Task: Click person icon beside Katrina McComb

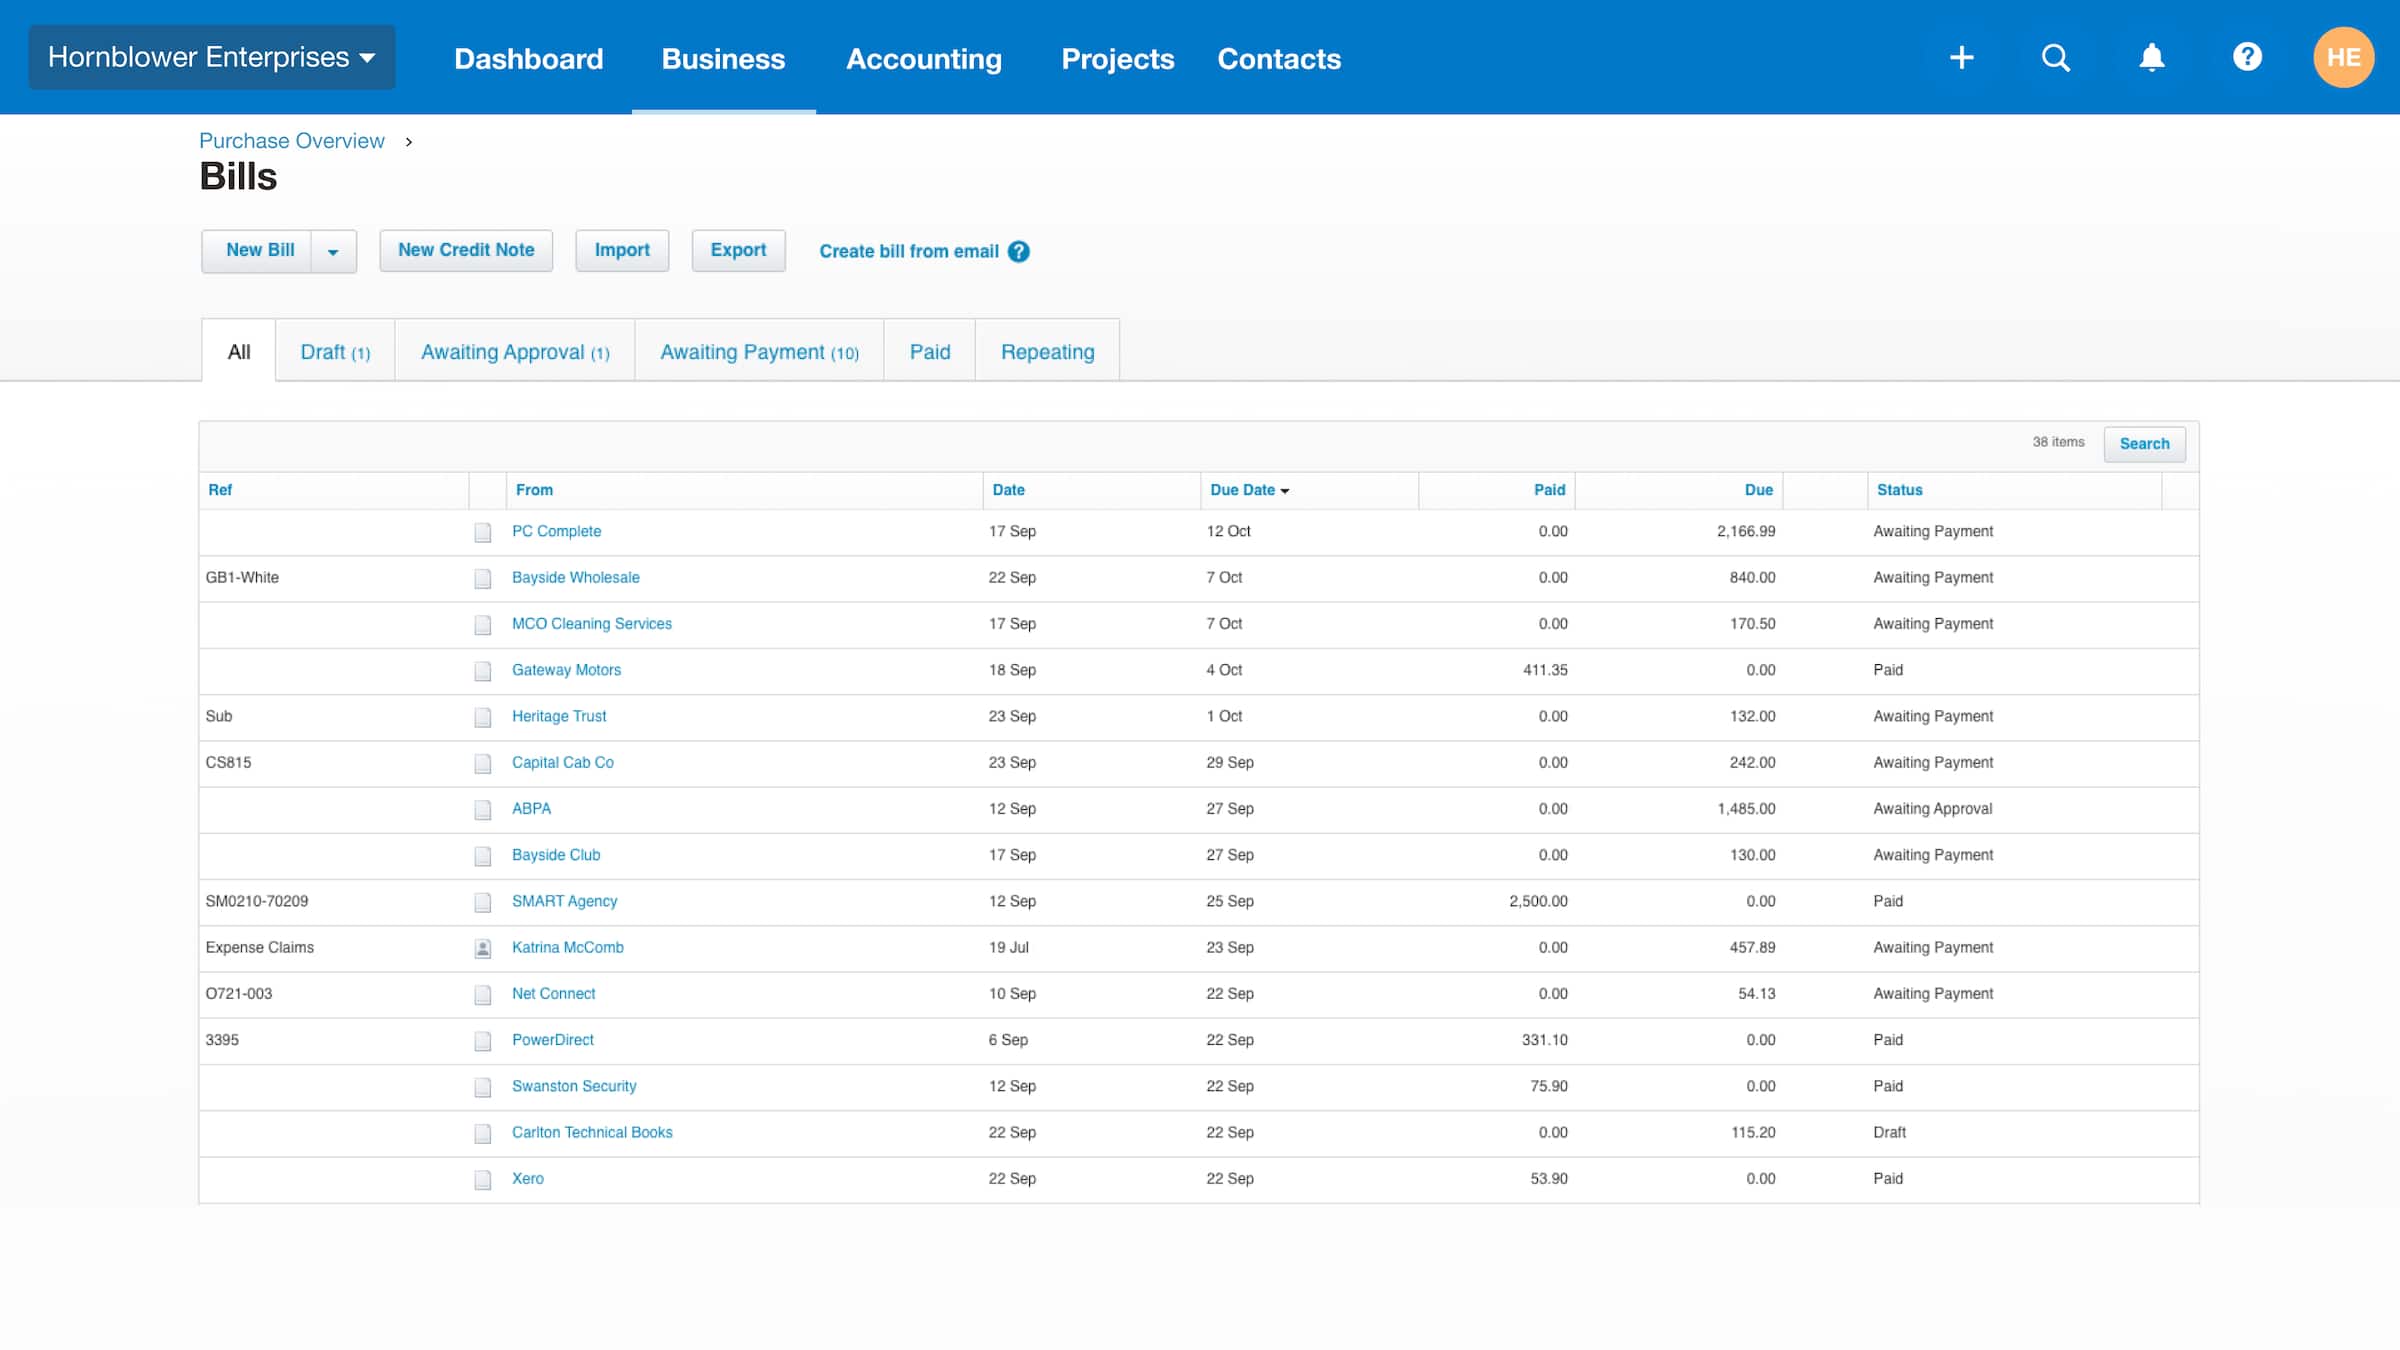Action: 483,947
